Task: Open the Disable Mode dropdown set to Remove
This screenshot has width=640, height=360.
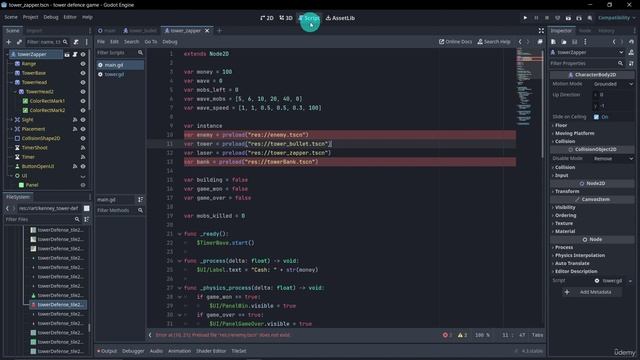Action: [x=613, y=158]
